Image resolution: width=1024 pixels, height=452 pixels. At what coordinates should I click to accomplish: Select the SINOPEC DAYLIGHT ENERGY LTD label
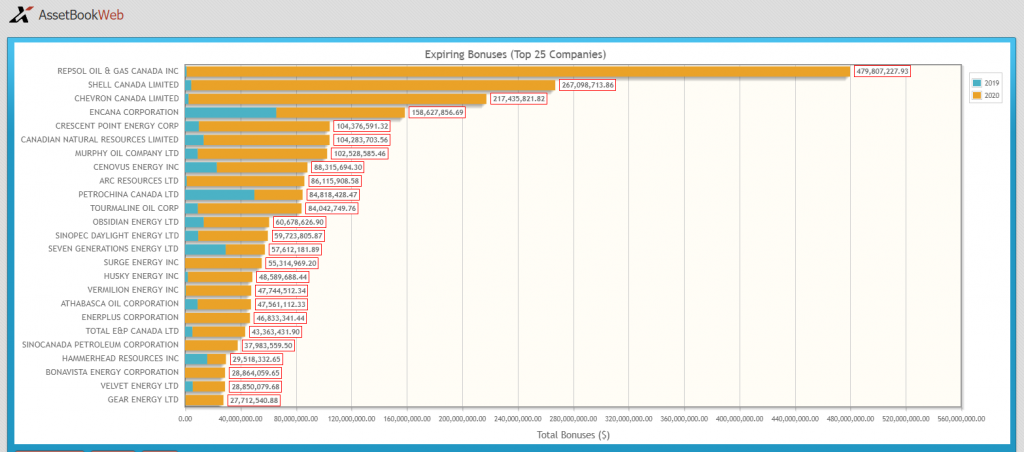tap(117, 235)
